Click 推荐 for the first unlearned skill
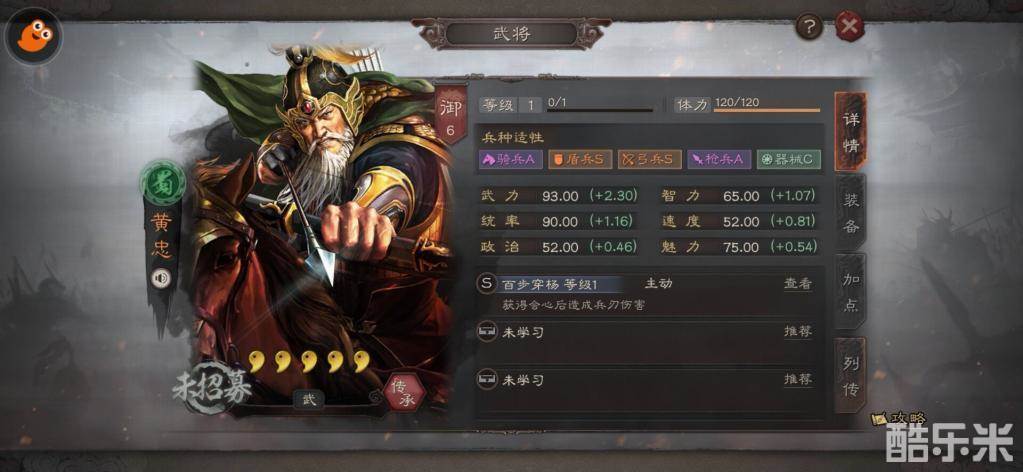 798,332
